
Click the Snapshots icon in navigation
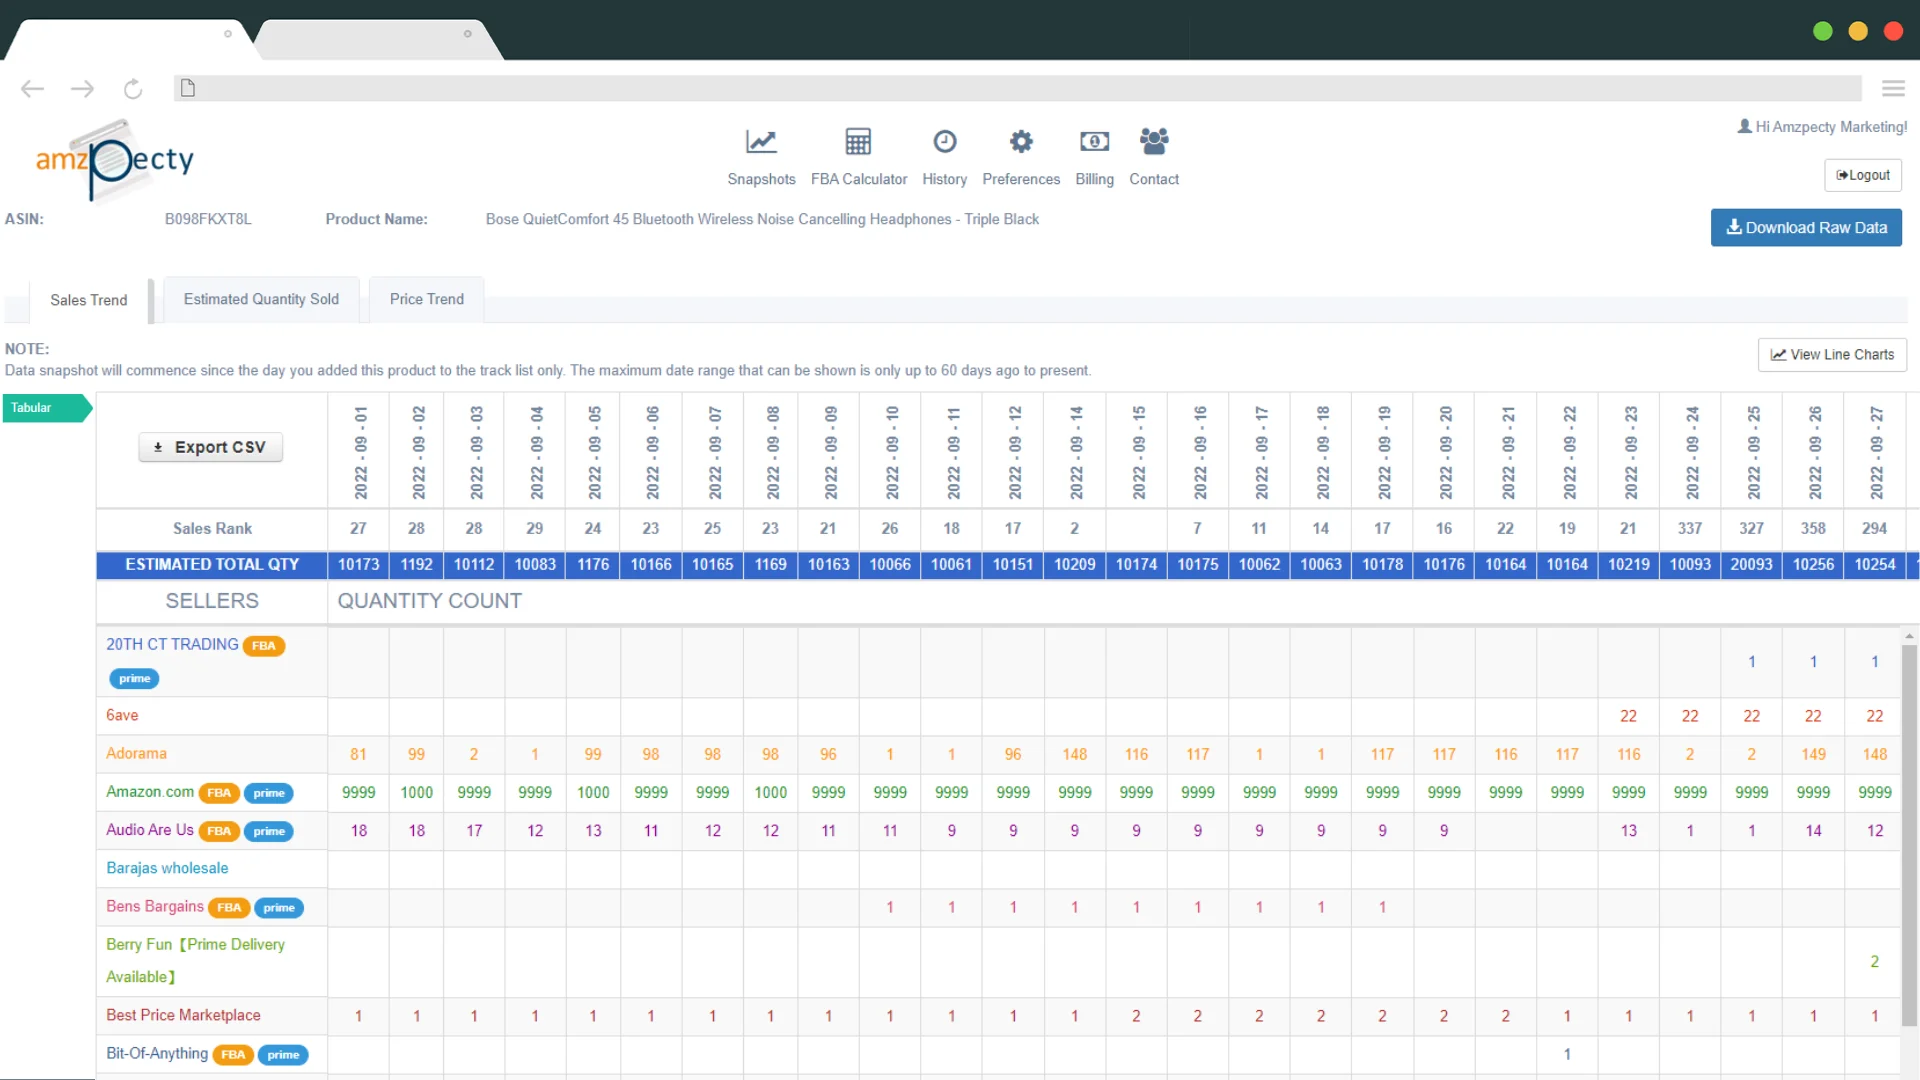pyautogui.click(x=762, y=141)
